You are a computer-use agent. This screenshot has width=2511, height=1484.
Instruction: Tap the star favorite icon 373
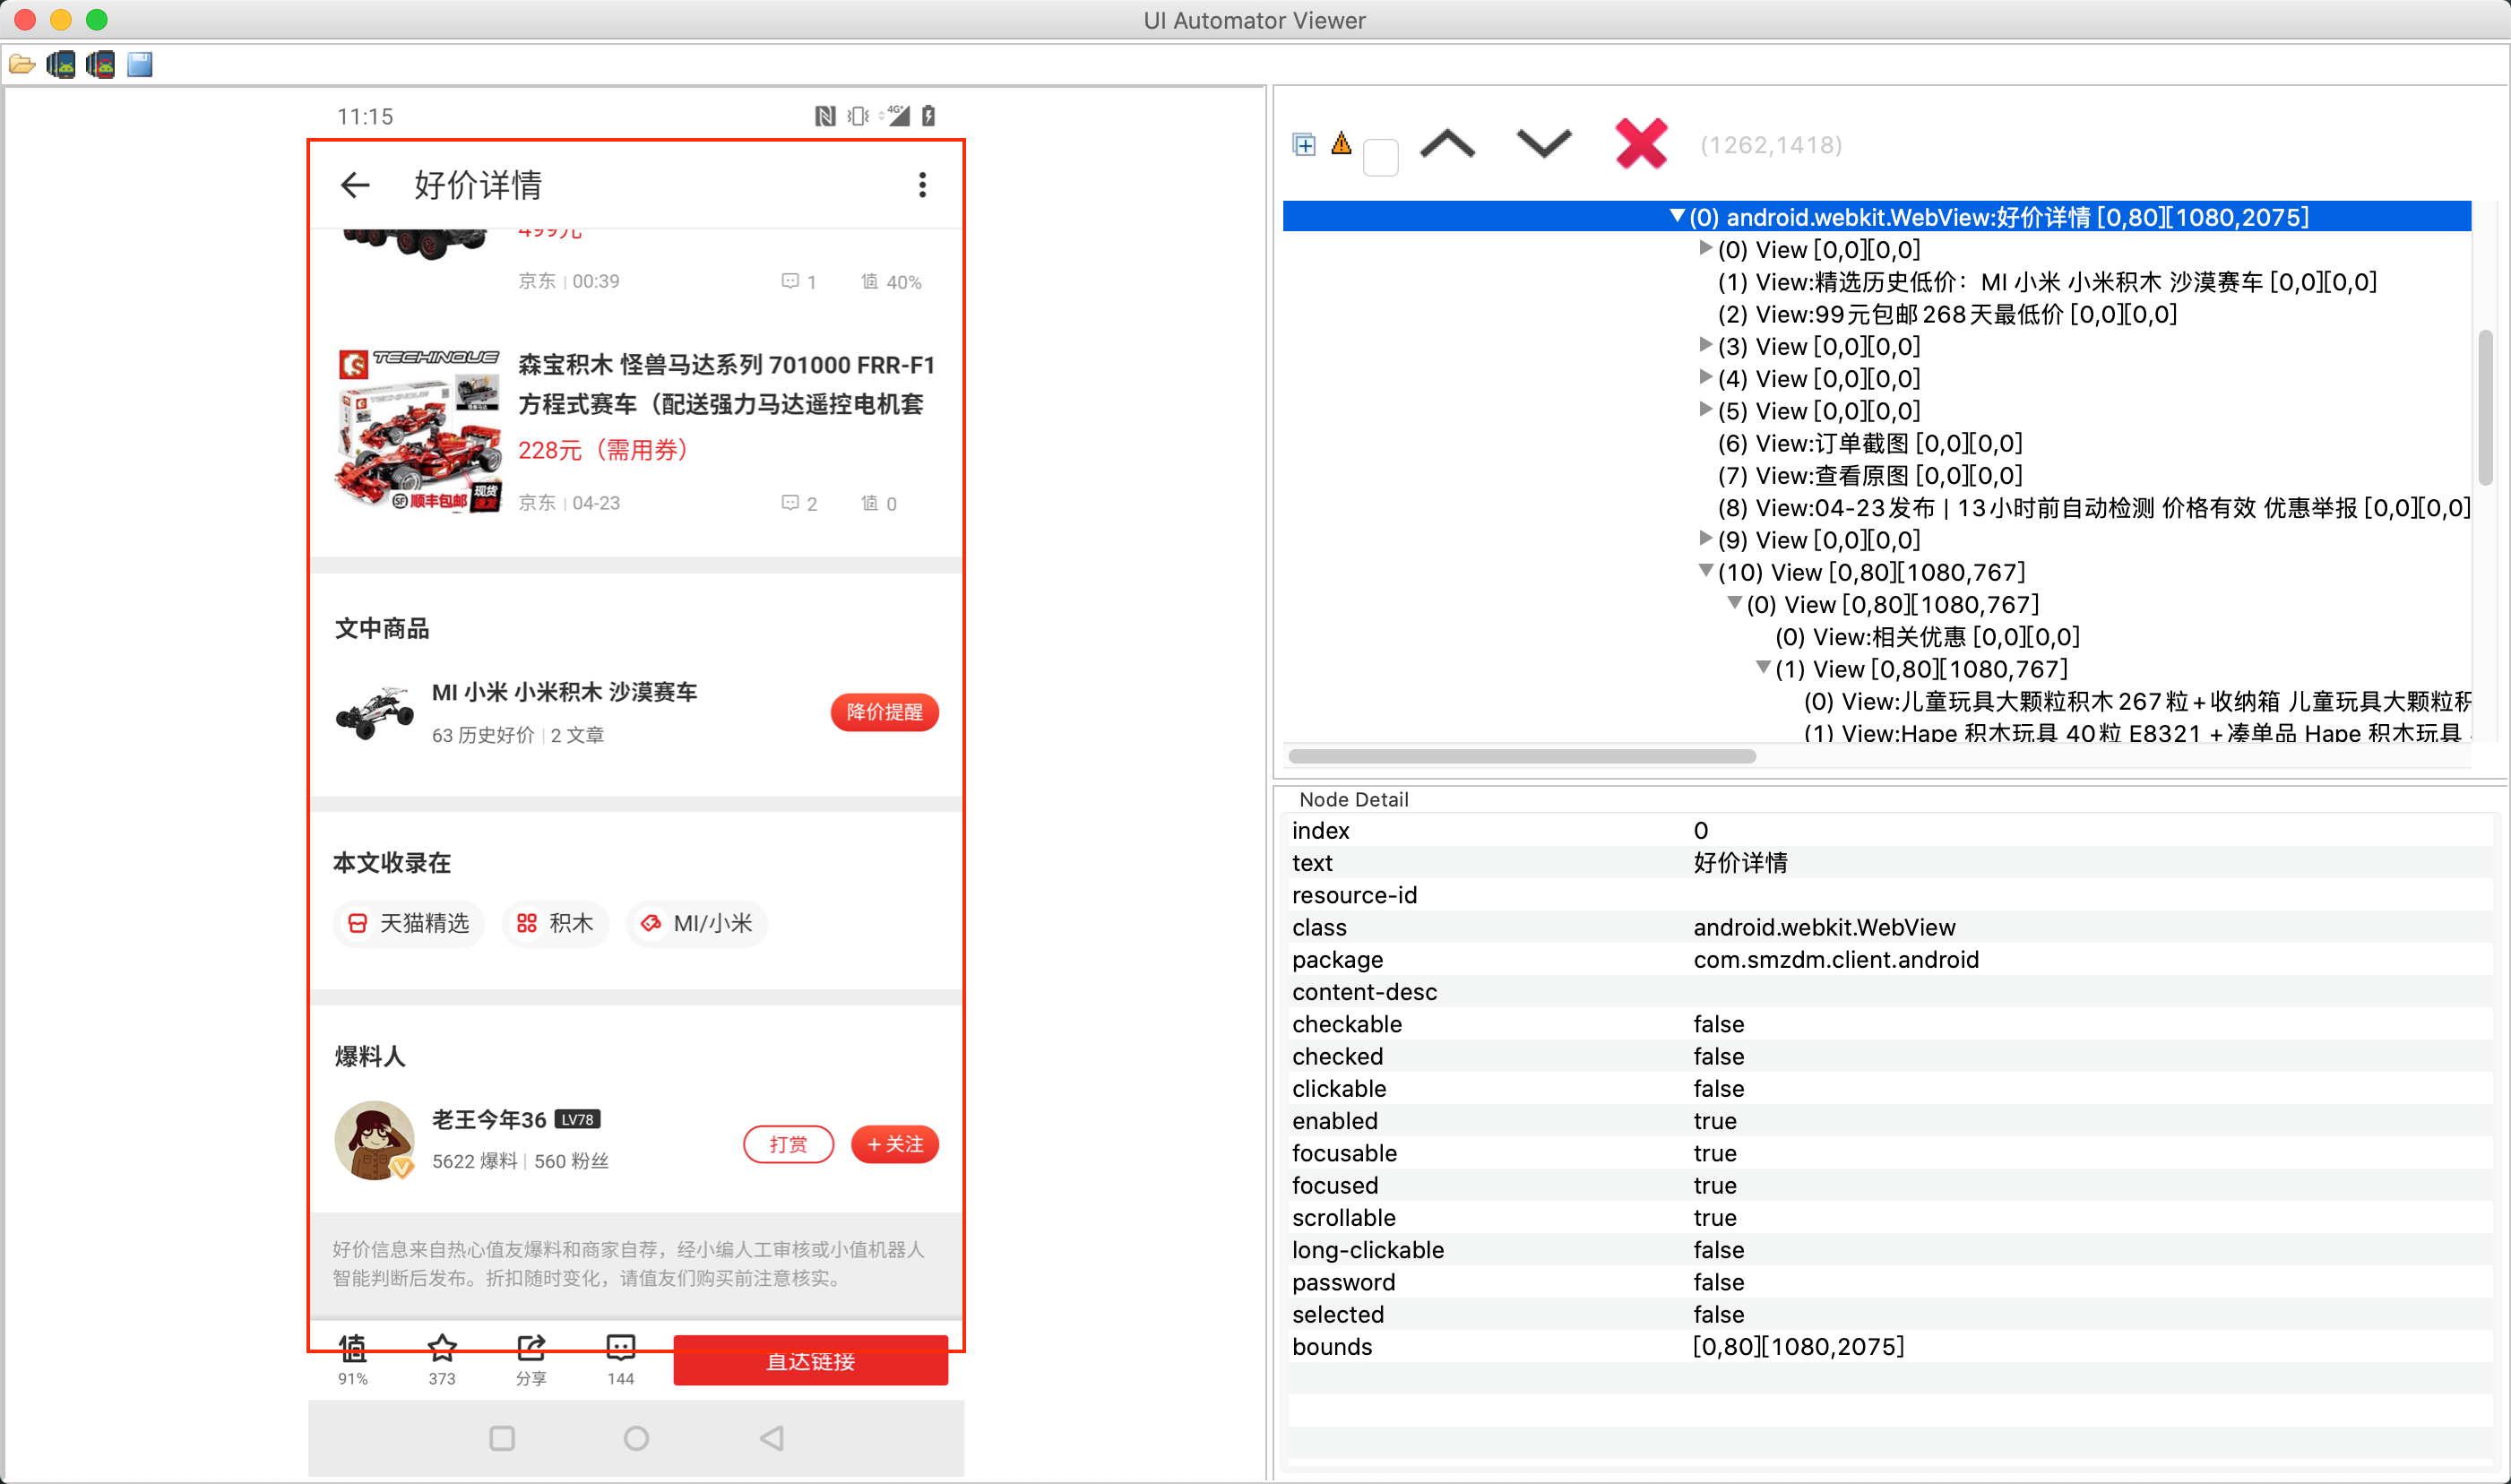[x=442, y=1360]
